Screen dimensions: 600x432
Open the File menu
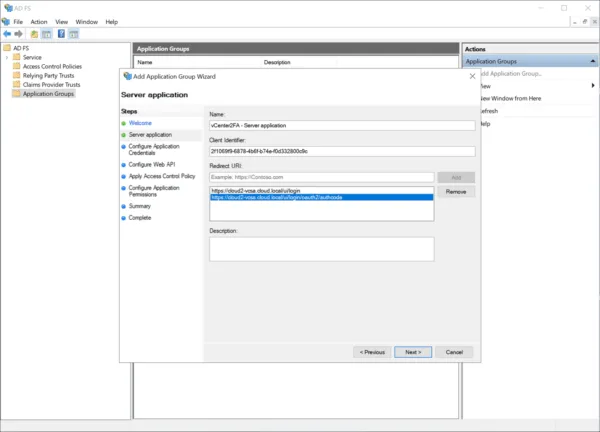[x=18, y=22]
